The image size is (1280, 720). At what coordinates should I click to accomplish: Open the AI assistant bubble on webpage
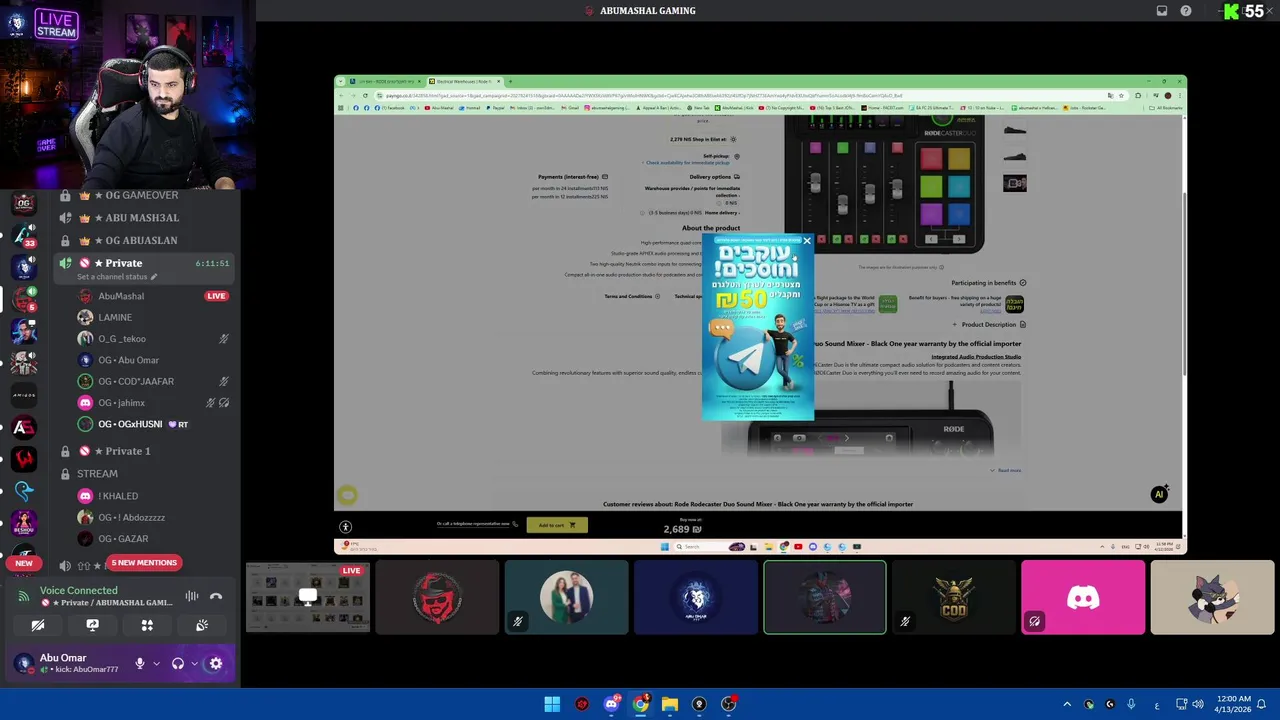[1159, 494]
